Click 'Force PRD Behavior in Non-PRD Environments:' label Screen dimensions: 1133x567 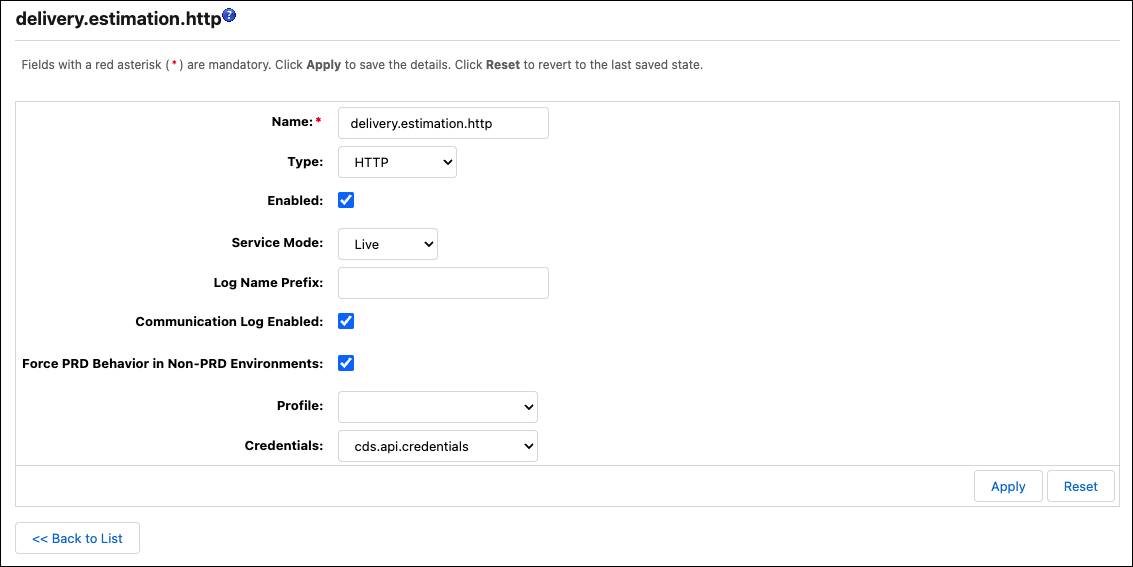(x=173, y=363)
